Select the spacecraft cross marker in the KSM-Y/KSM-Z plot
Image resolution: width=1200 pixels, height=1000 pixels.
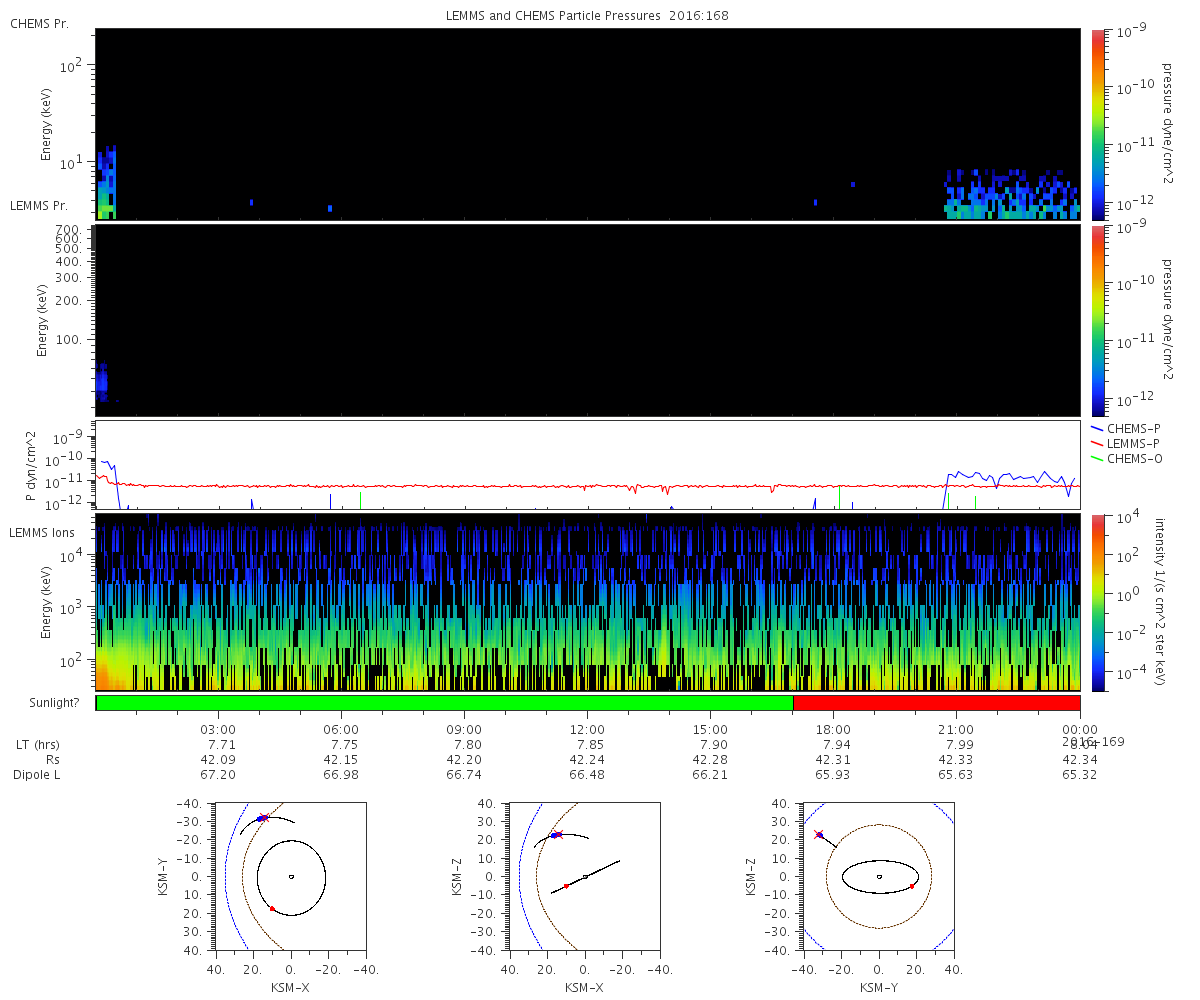[819, 834]
